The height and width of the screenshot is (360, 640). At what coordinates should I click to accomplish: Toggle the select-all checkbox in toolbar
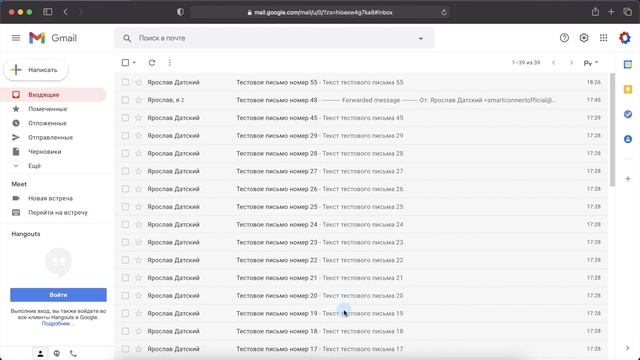[125, 62]
